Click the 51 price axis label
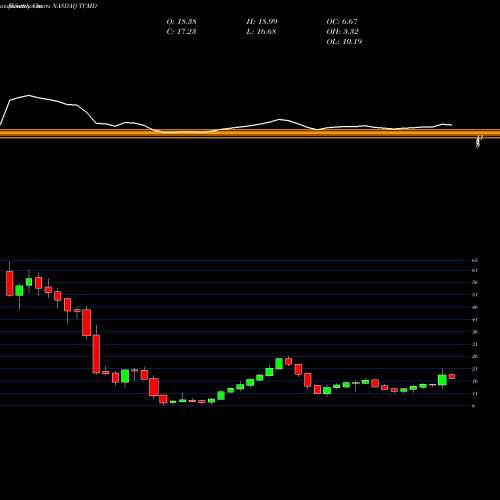The height and width of the screenshot is (500, 500). coord(475,295)
